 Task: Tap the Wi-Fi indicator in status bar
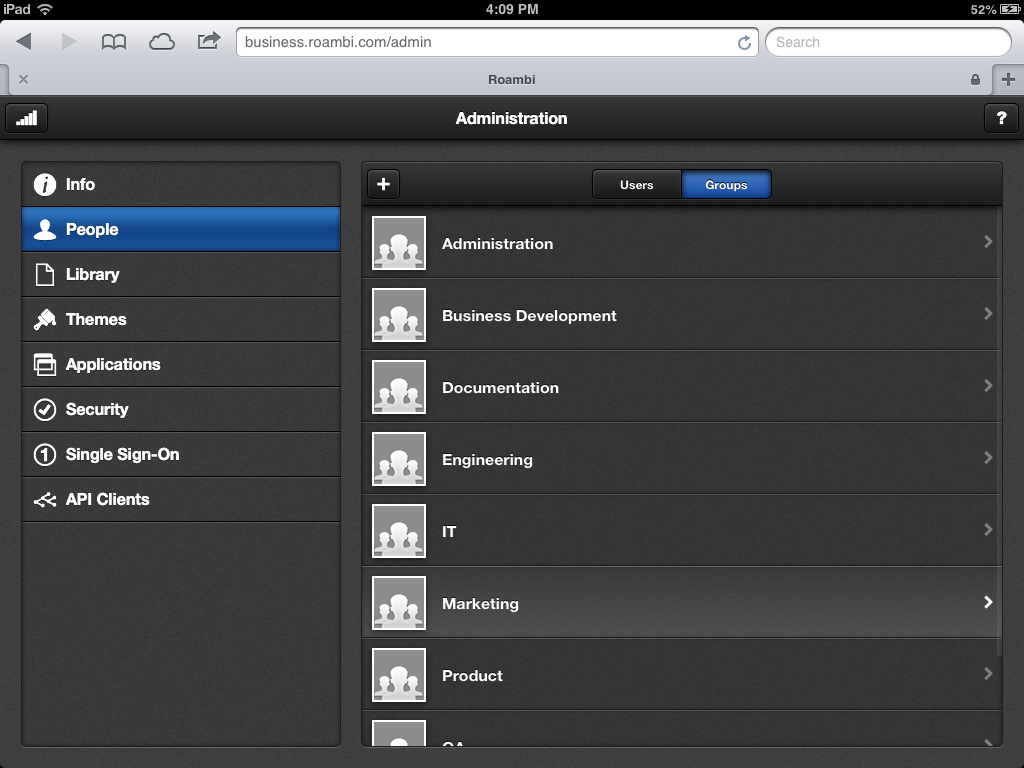pyautogui.click(x=44, y=9)
